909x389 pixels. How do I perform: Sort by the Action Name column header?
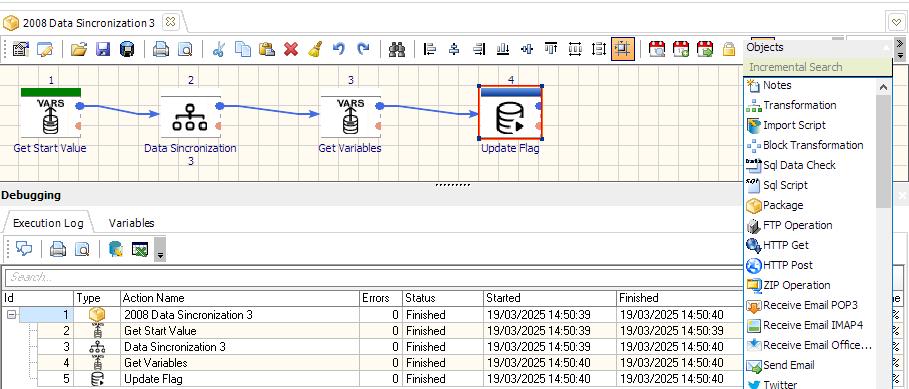(x=240, y=298)
